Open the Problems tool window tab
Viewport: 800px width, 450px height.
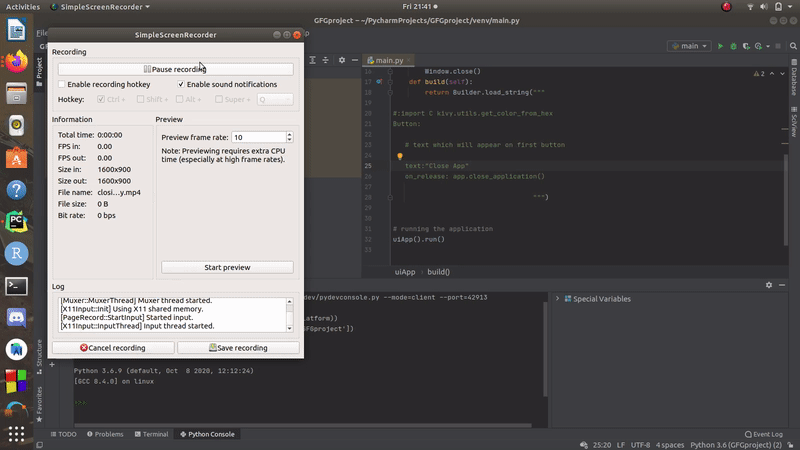pyautogui.click(x=104, y=434)
